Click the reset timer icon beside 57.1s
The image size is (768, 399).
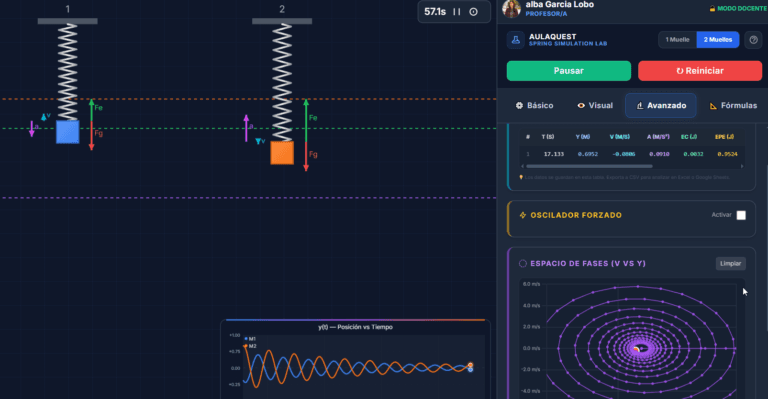tap(474, 12)
